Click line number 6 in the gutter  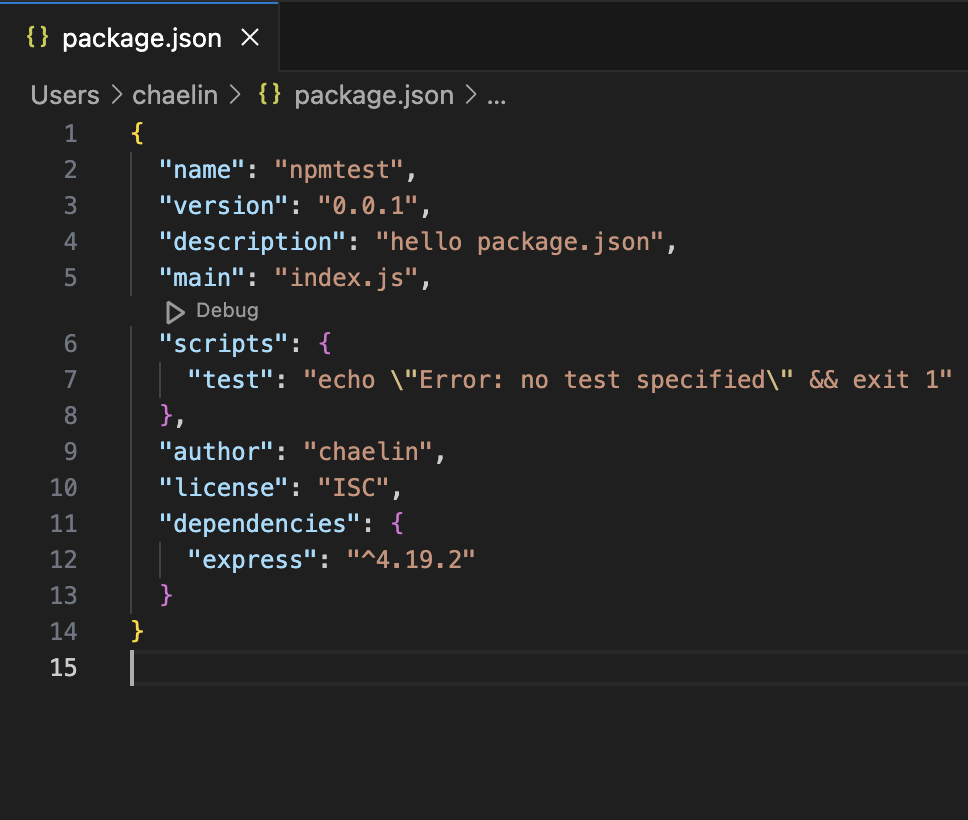[70, 344]
